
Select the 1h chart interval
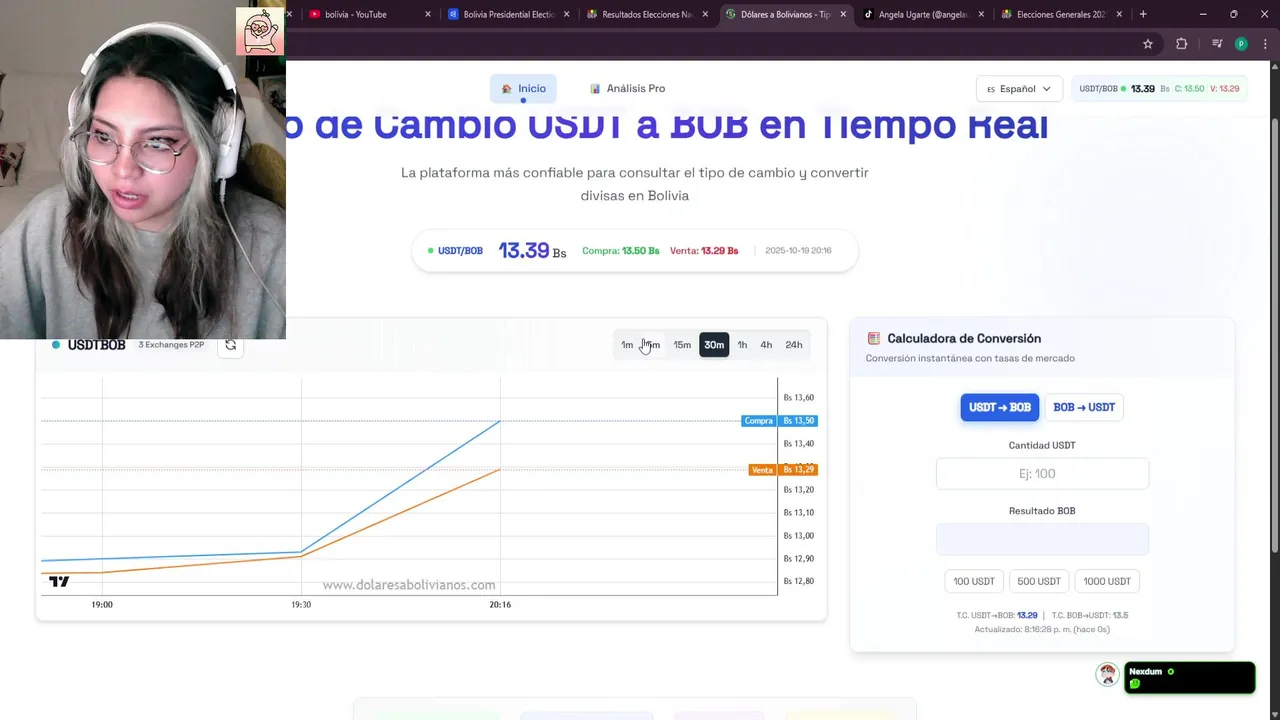click(742, 345)
